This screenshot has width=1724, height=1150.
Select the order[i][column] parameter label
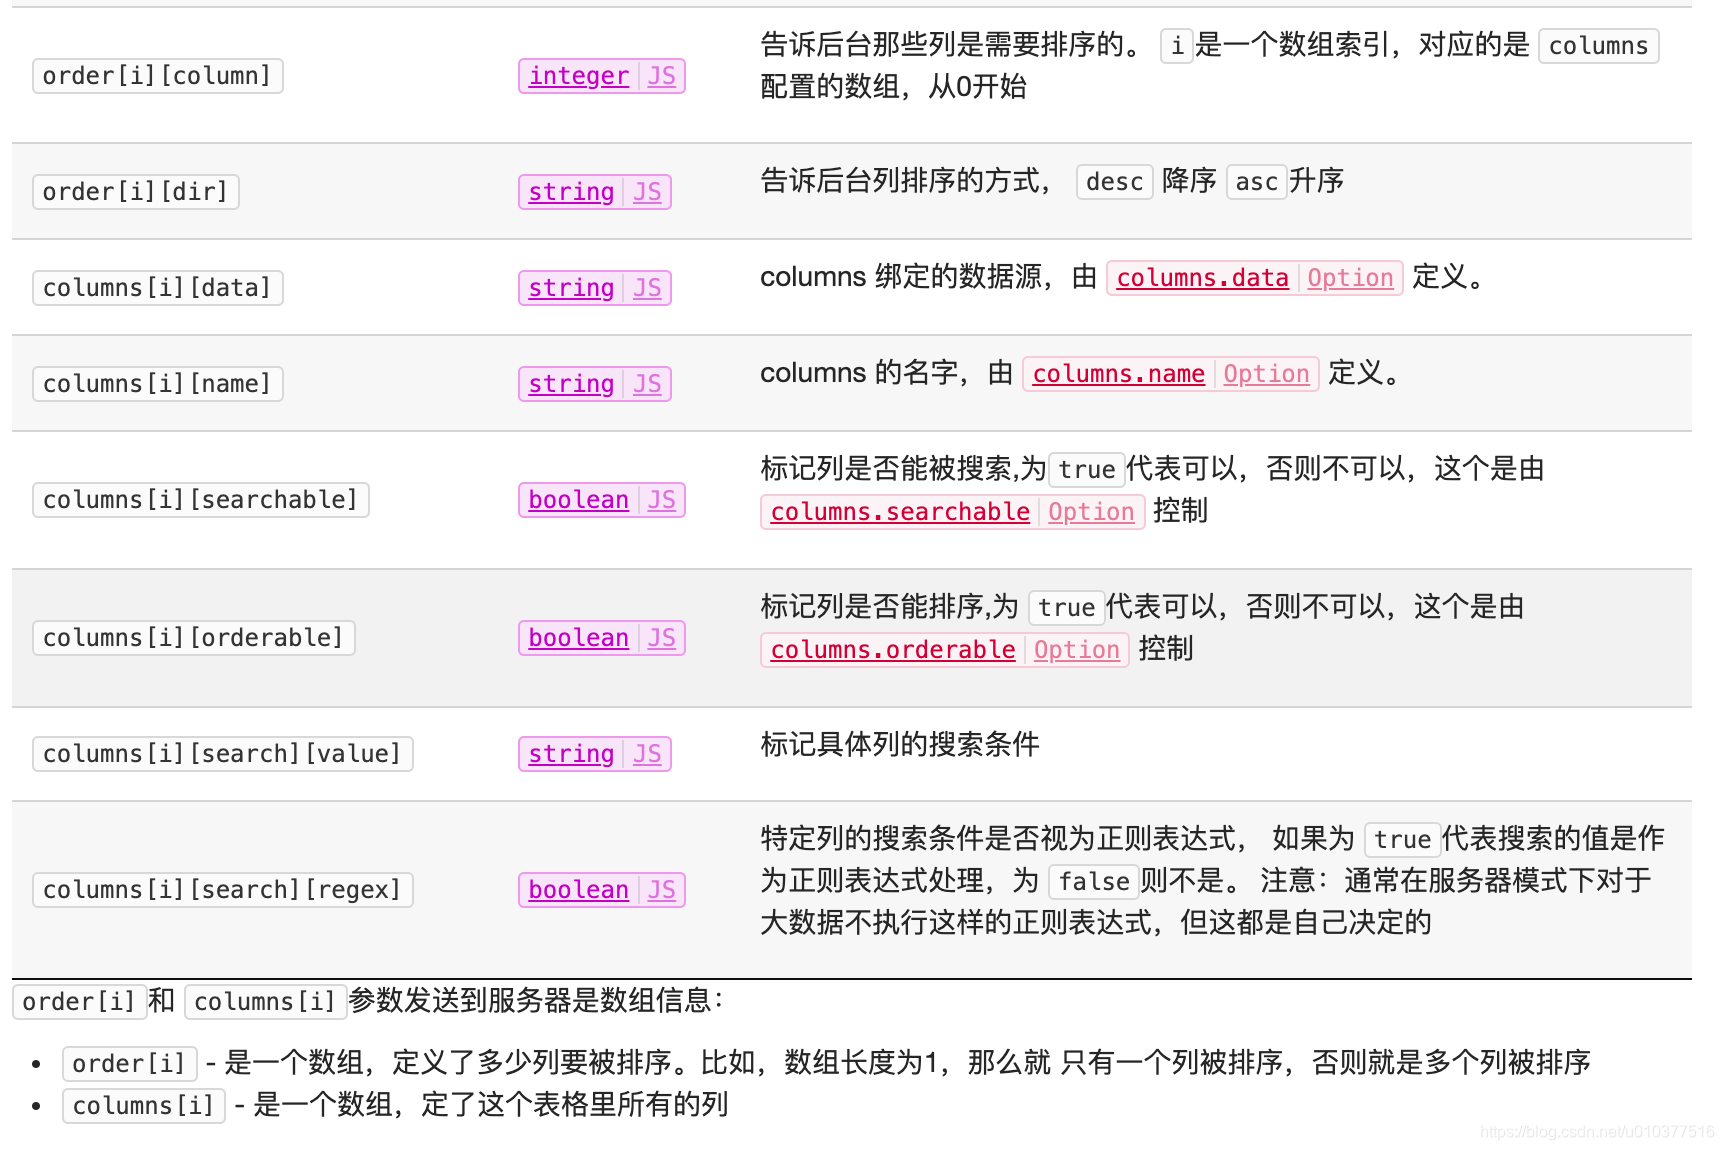157,75
